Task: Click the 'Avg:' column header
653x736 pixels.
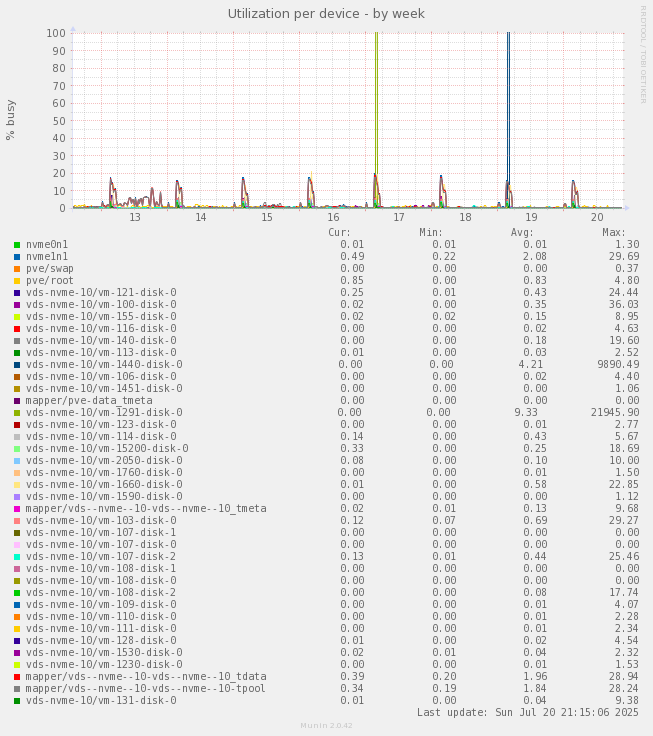Action: (x=522, y=233)
